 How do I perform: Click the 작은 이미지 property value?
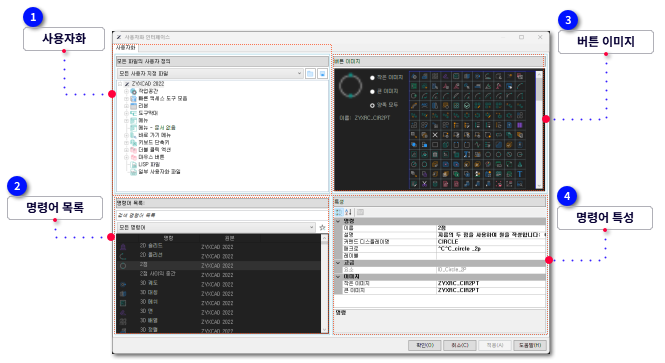pos(491,283)
